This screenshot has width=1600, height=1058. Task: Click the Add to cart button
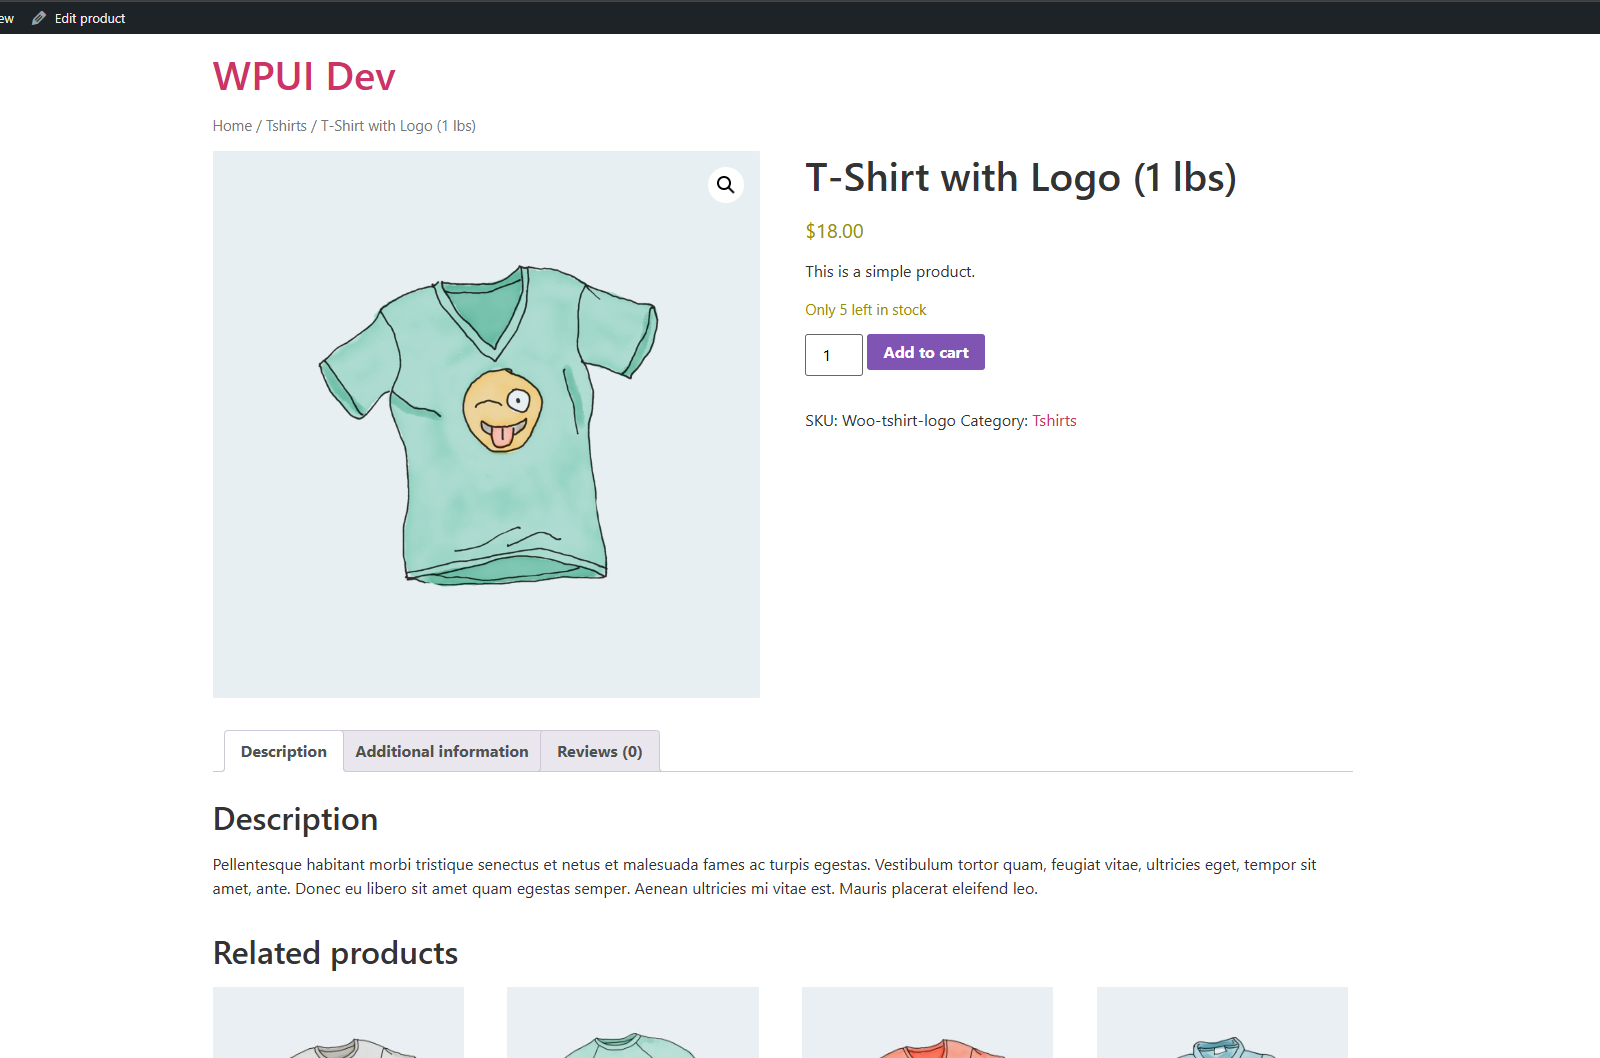coord(925,352)
